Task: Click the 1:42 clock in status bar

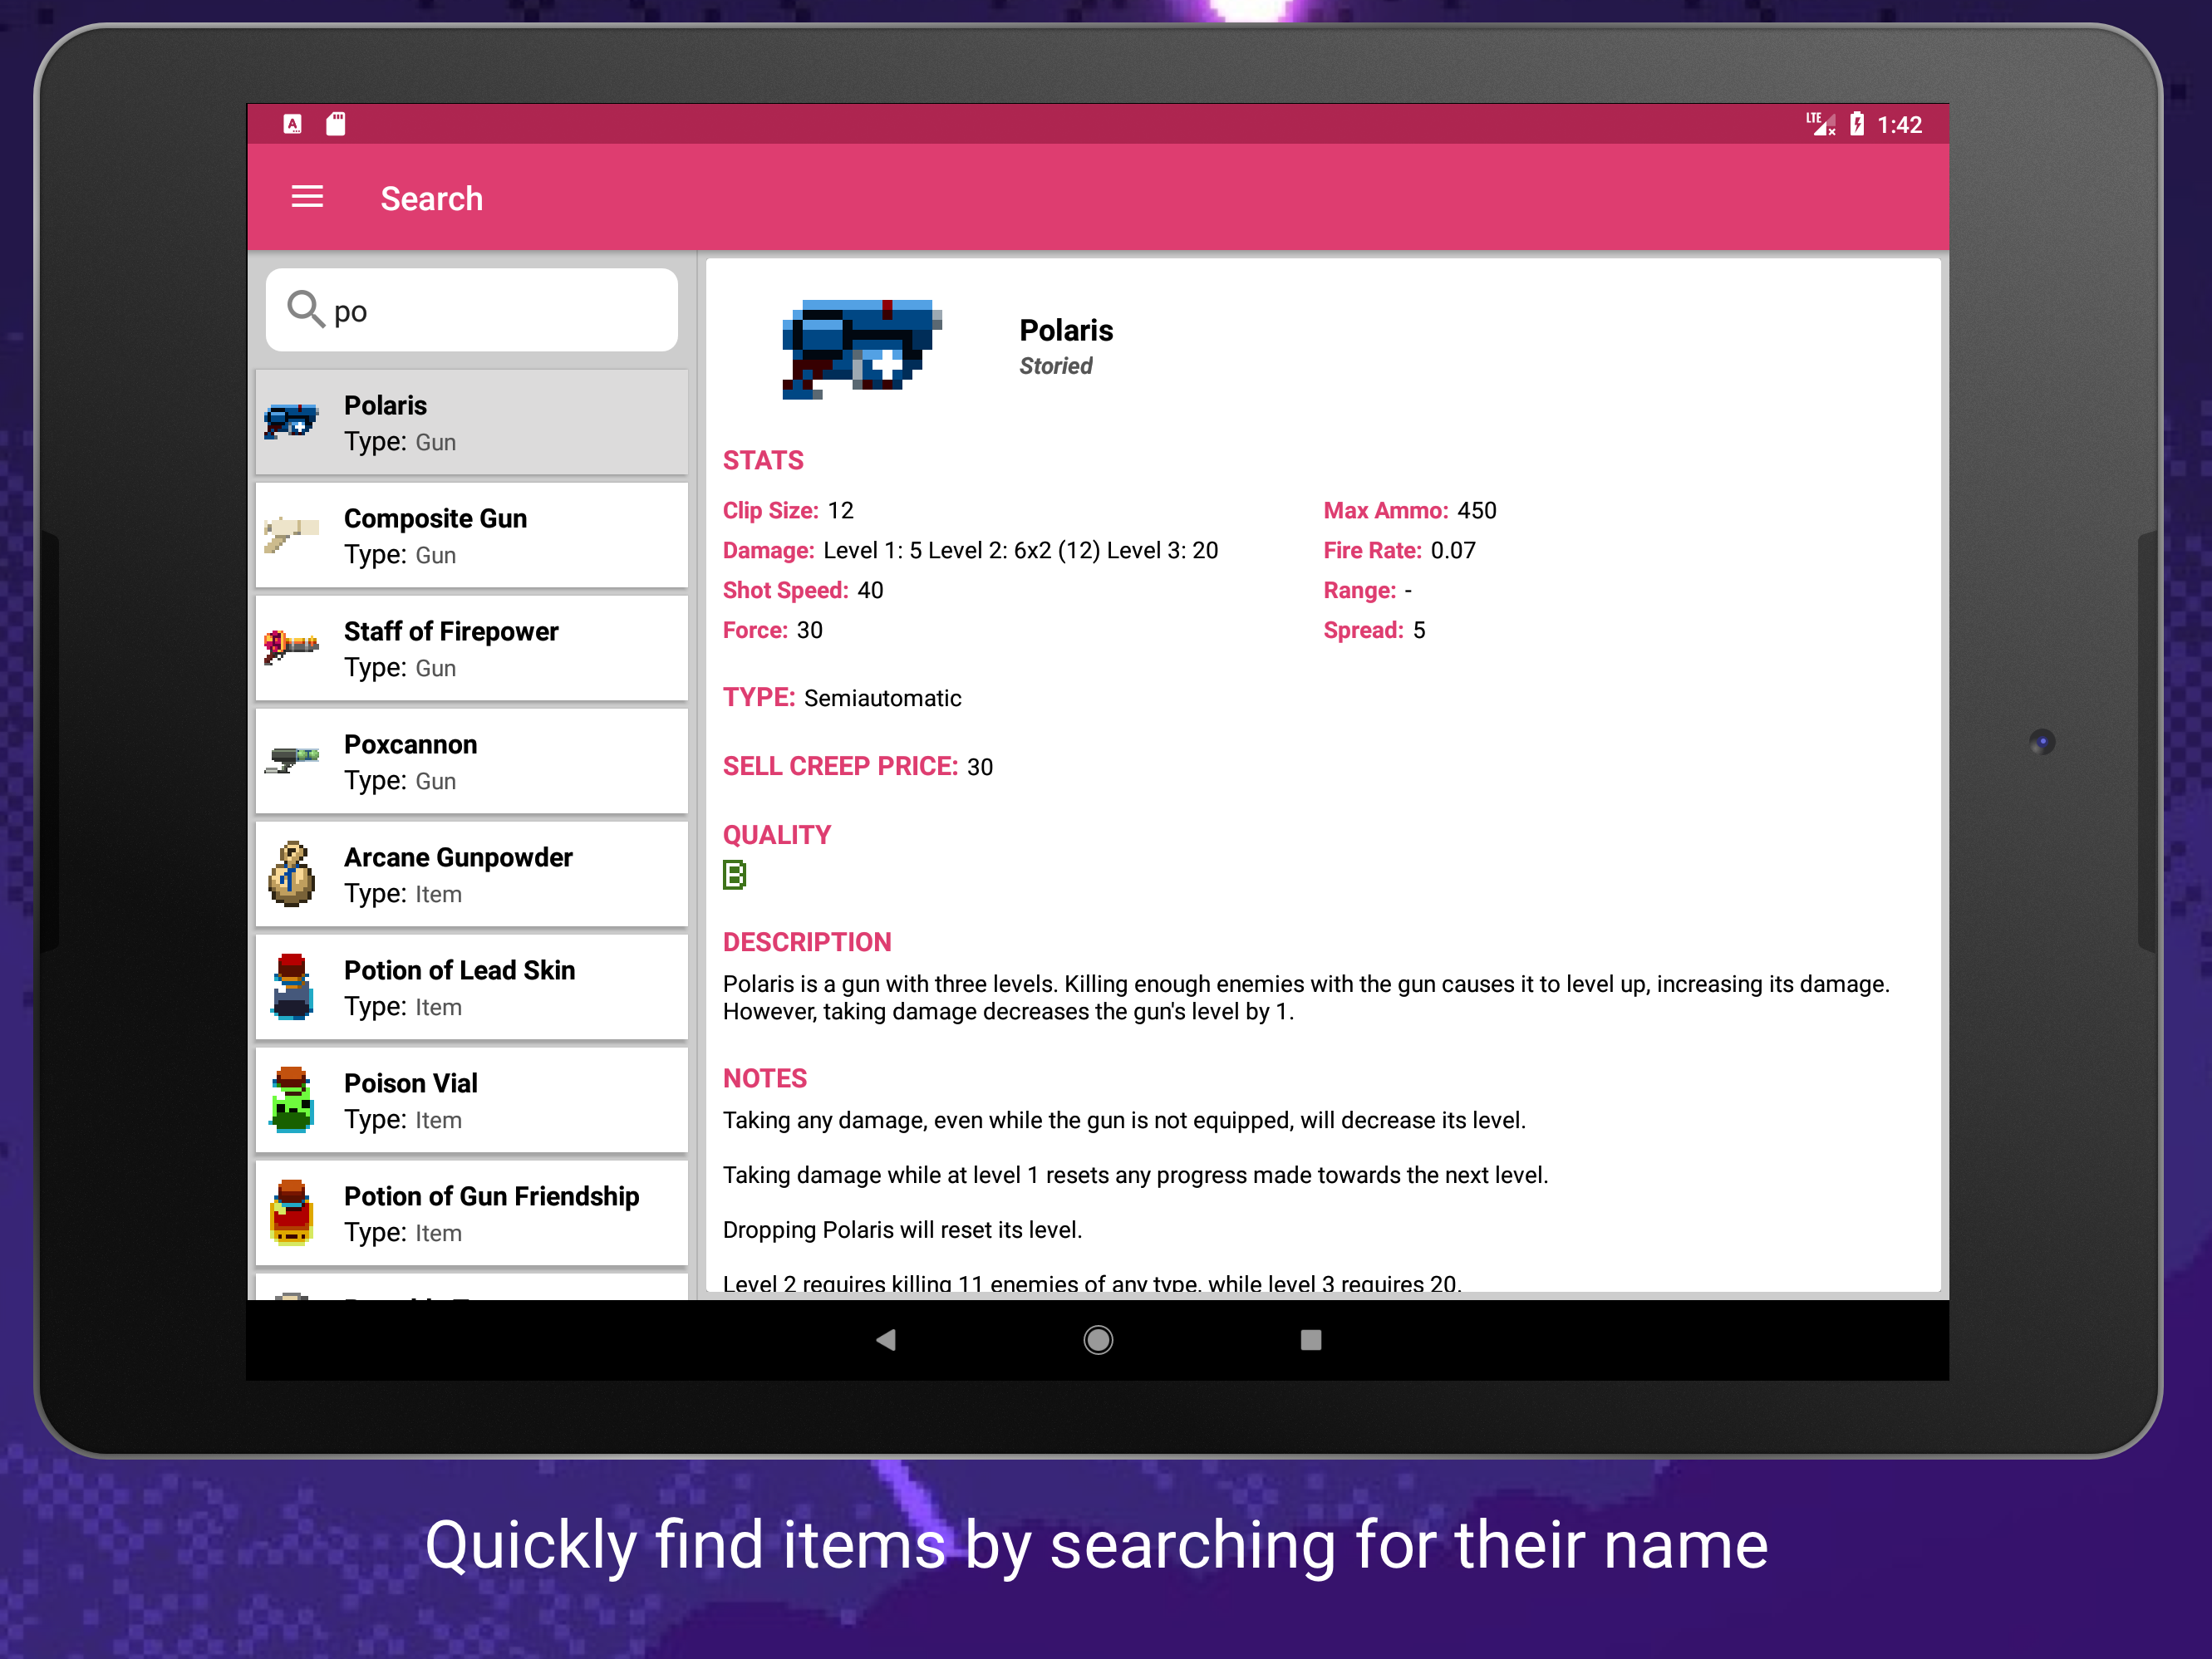Action: click(1899, 125)
